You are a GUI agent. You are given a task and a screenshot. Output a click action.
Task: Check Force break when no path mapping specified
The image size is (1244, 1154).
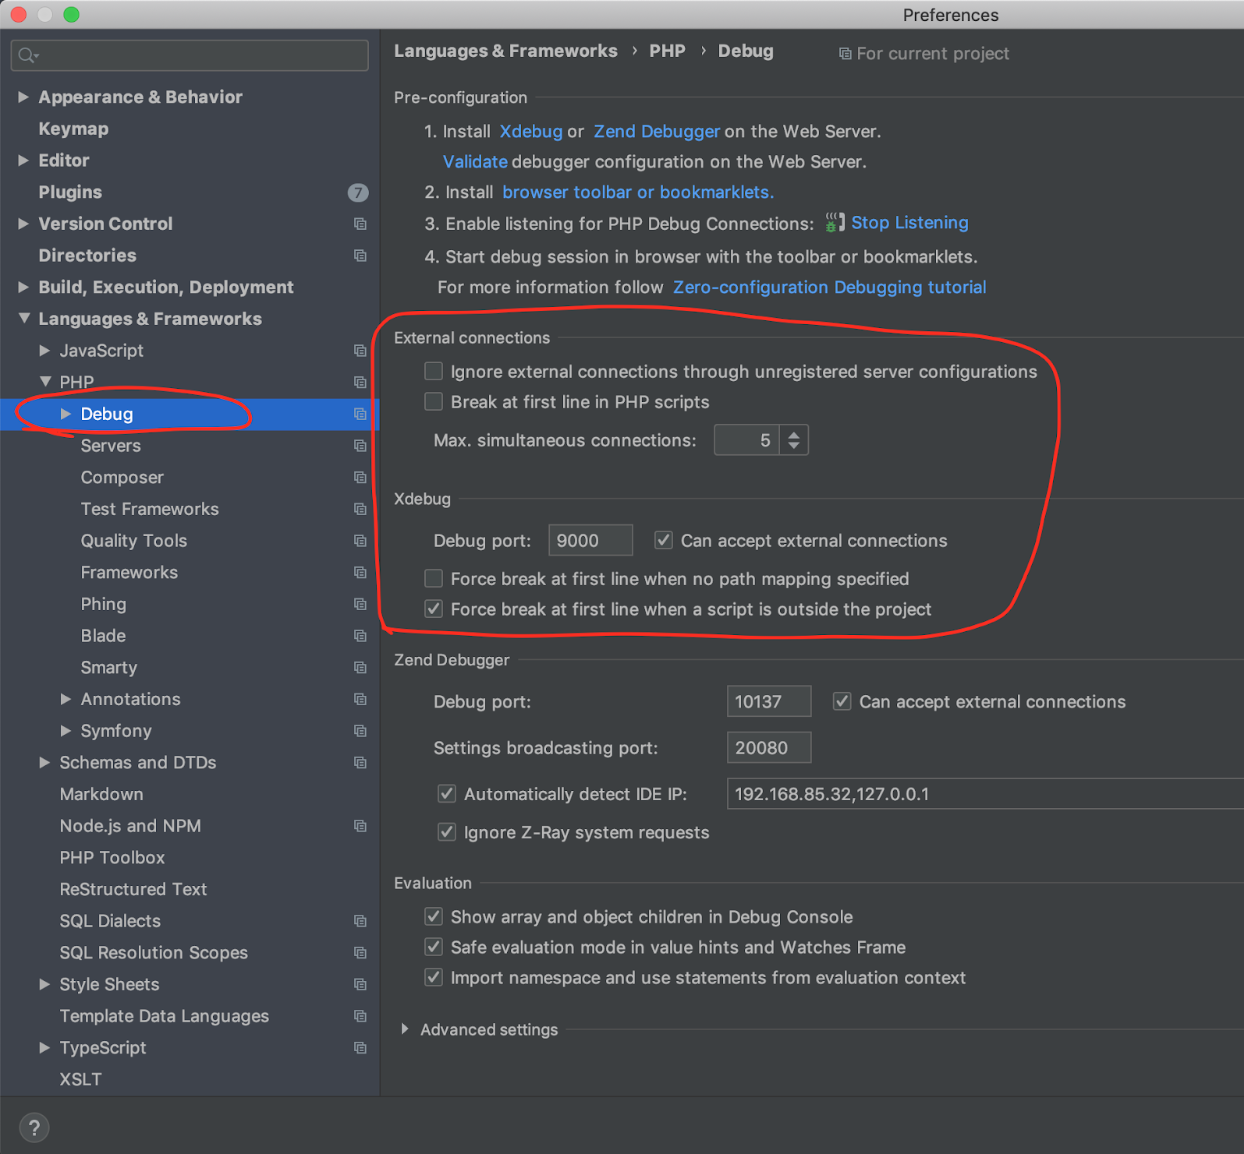[434, 578]
